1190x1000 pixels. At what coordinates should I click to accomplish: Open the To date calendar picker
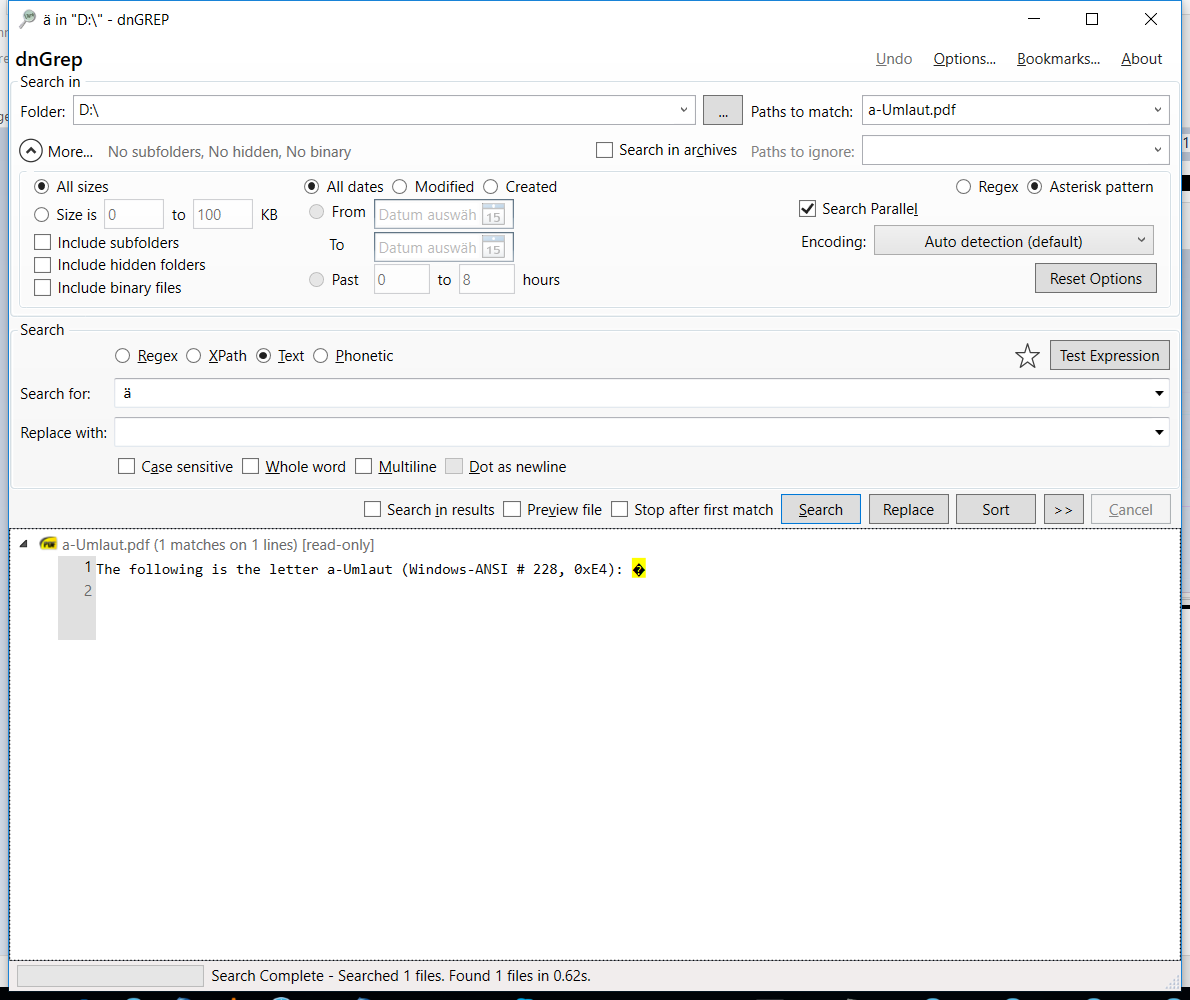pos(493,247)
